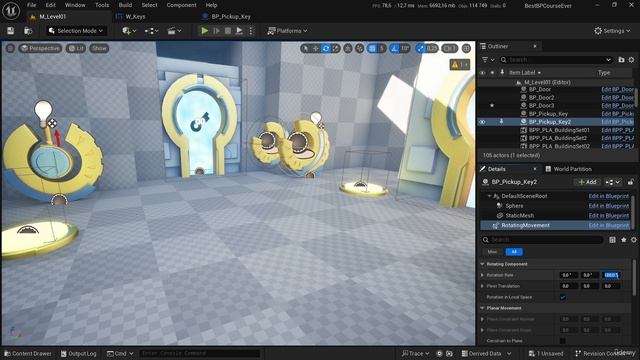
Task: Toggle visibility of BP_Pickup_Key2
Action: click(x=482, y=122)
